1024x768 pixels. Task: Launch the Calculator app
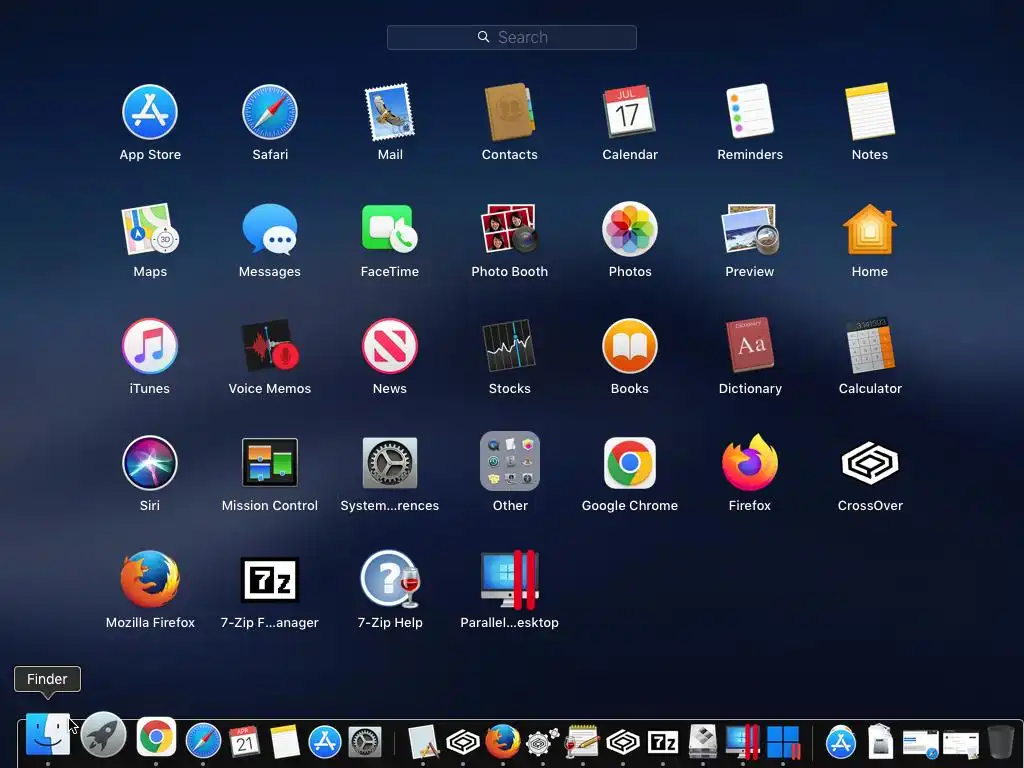870,346
